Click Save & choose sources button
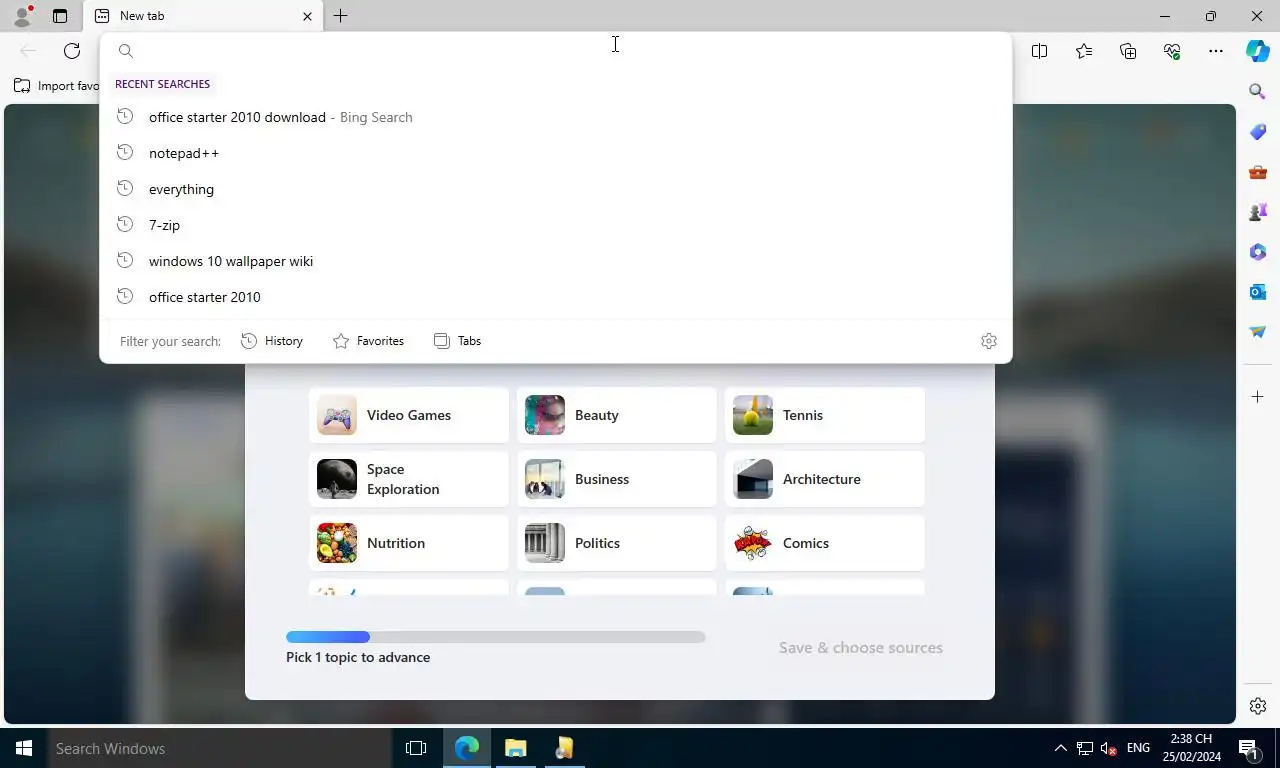The image size is (1280, 768). (861, 648)
